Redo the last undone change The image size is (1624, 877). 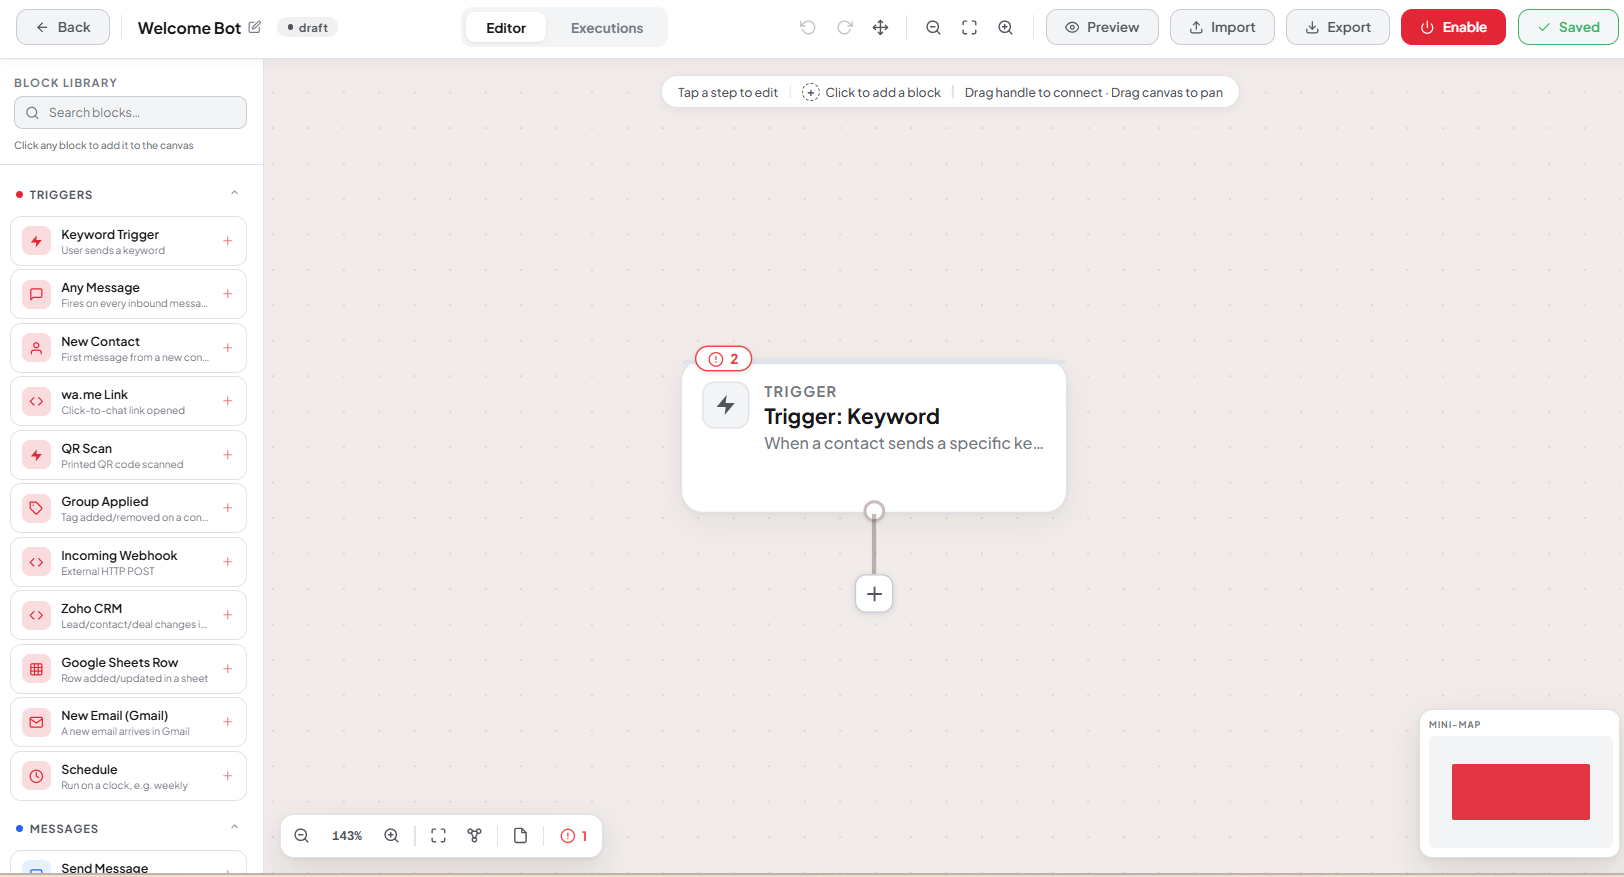click(845, 27)
